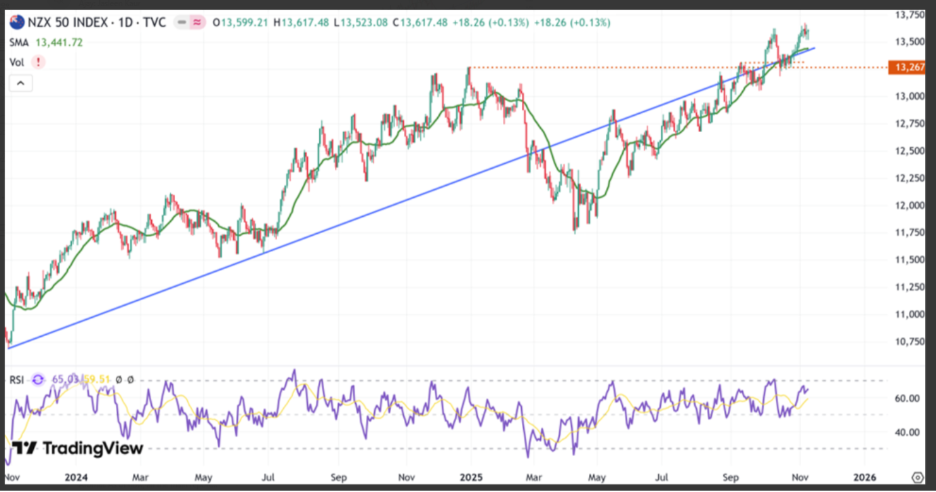Click 13,500 on the price axis
The image size is (936, 492).
pyautogui.click(x=910, y=42)
